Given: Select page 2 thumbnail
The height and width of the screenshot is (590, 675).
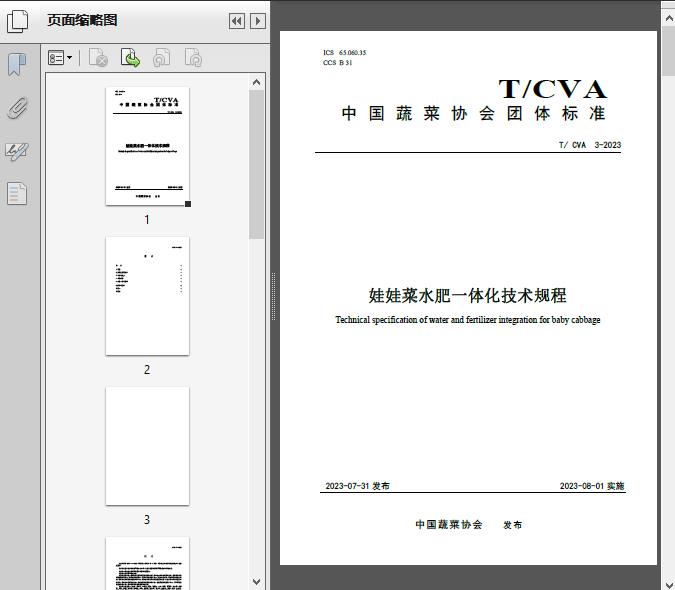Looking at the screenshot, I should [x=147, y=296].
